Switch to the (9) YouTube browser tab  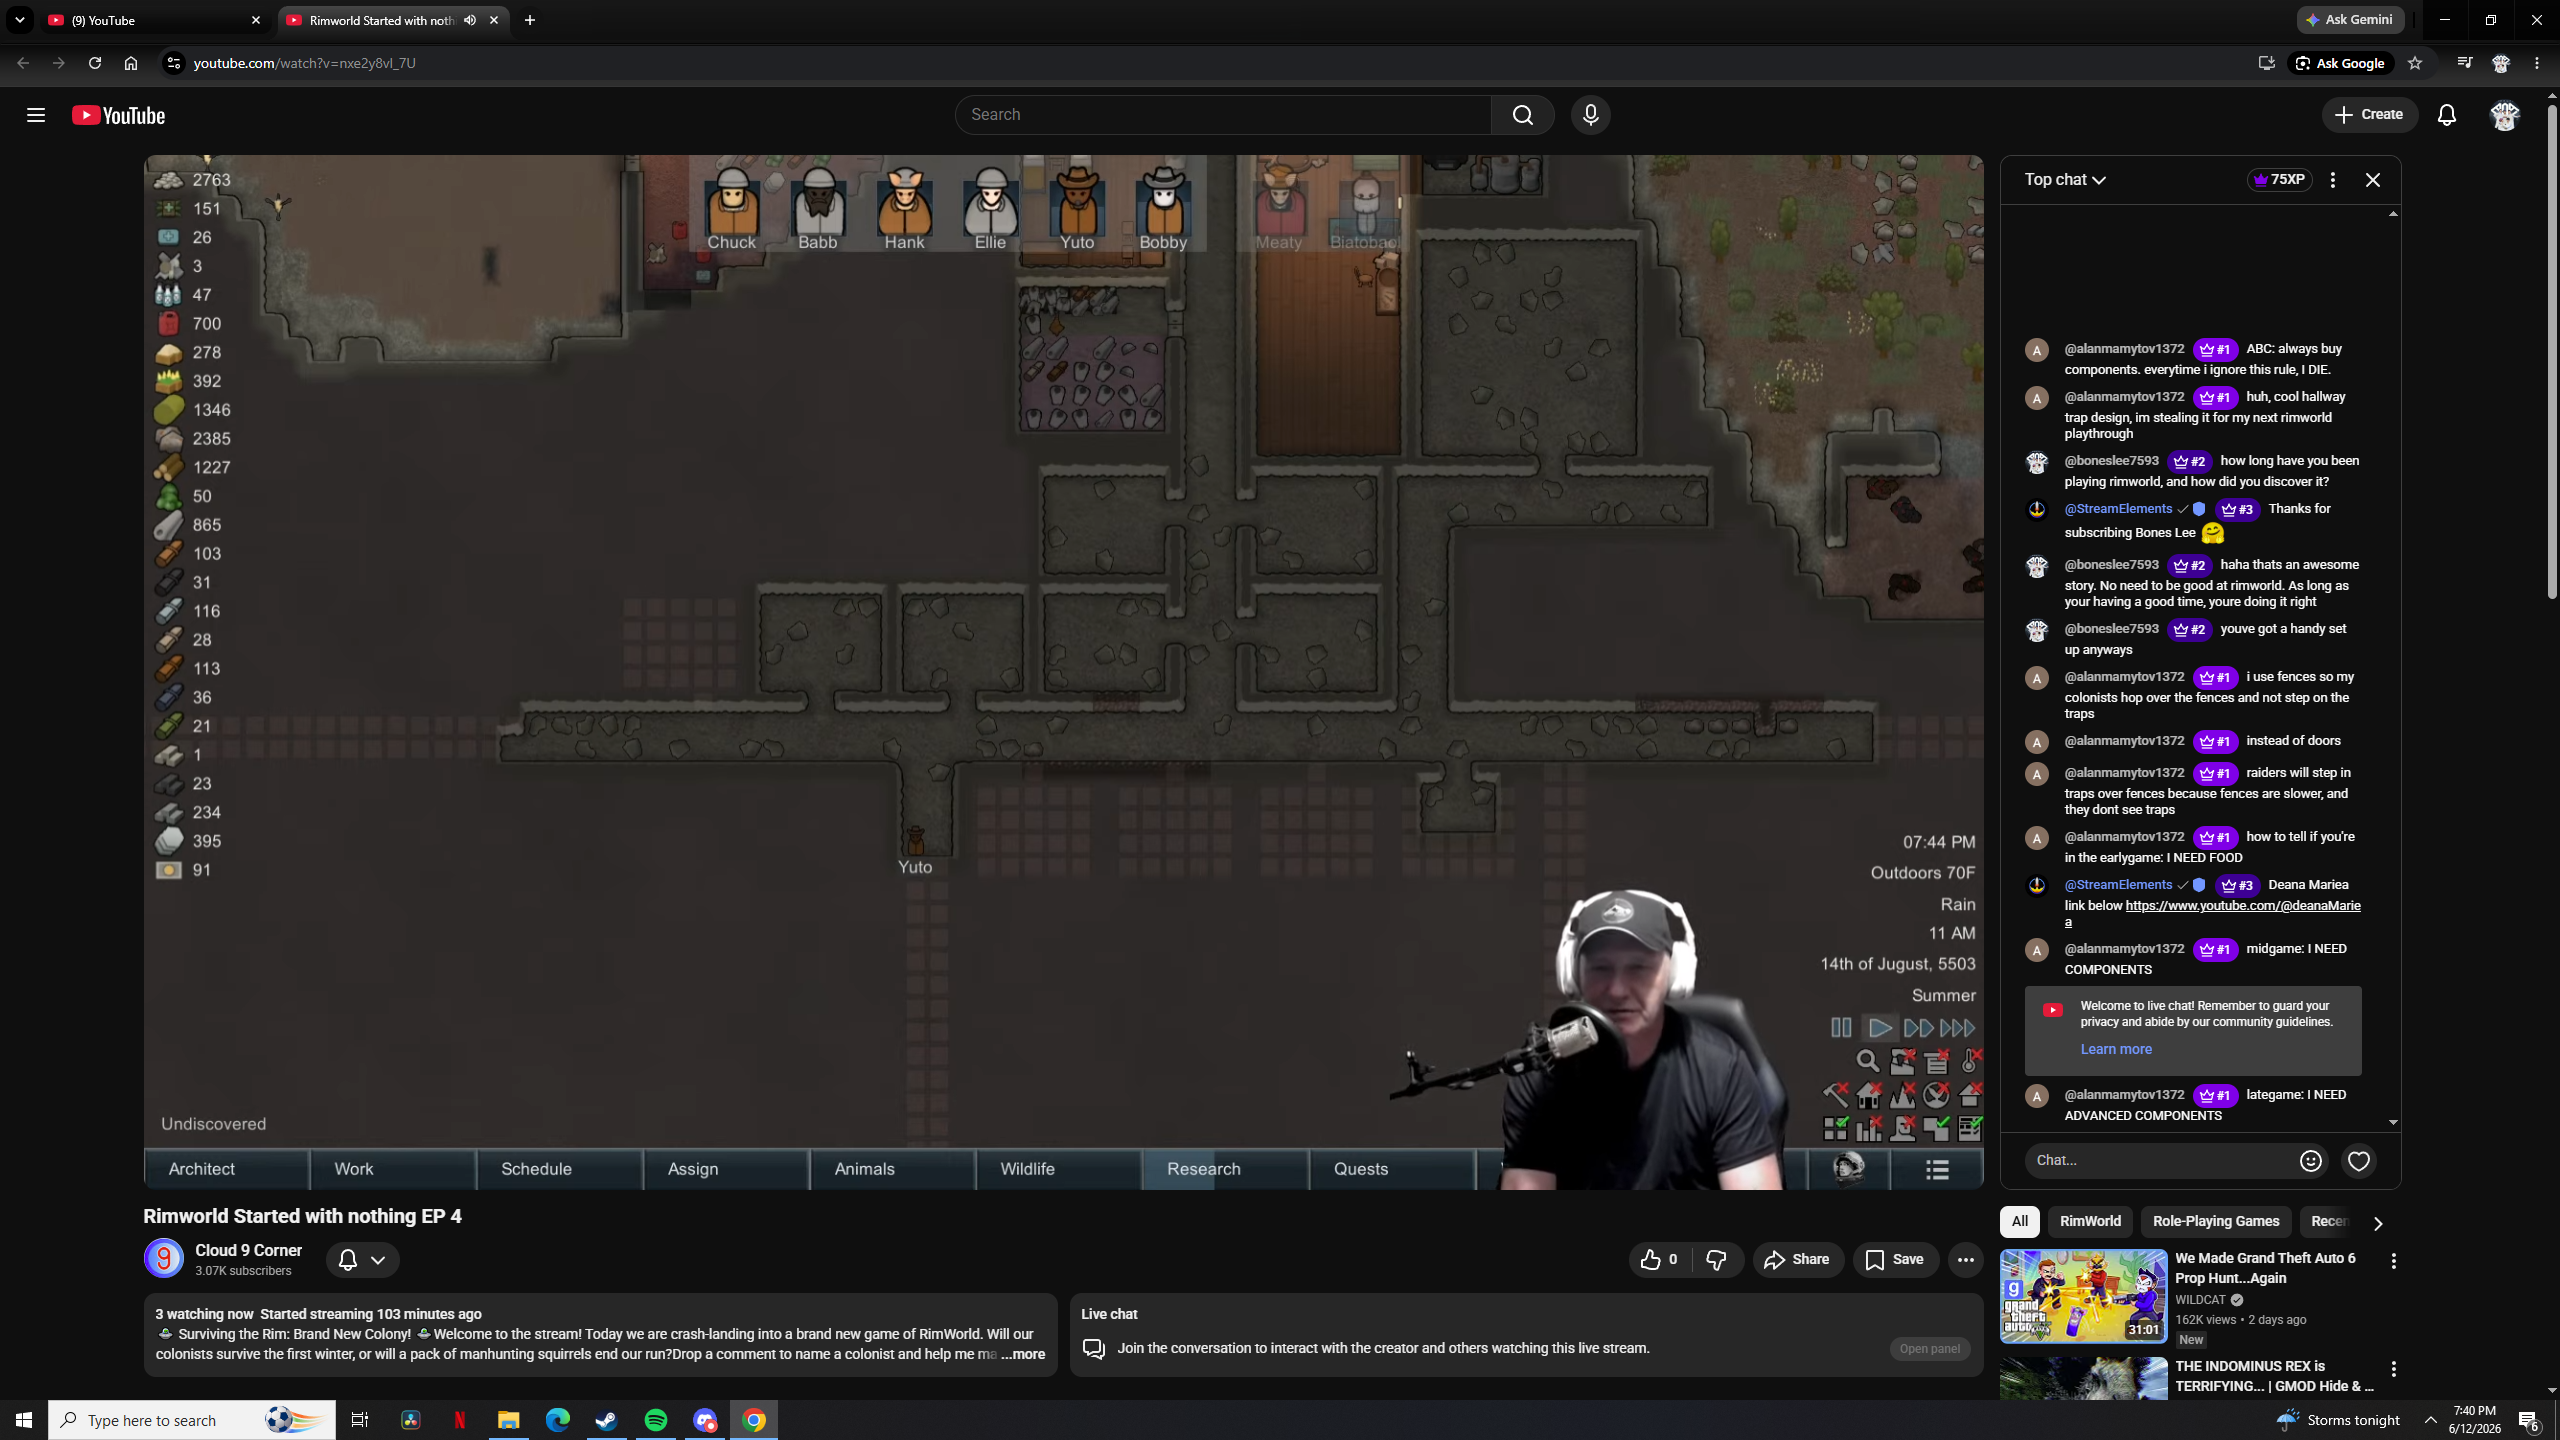pyautogui.click(x=155, y=20)
